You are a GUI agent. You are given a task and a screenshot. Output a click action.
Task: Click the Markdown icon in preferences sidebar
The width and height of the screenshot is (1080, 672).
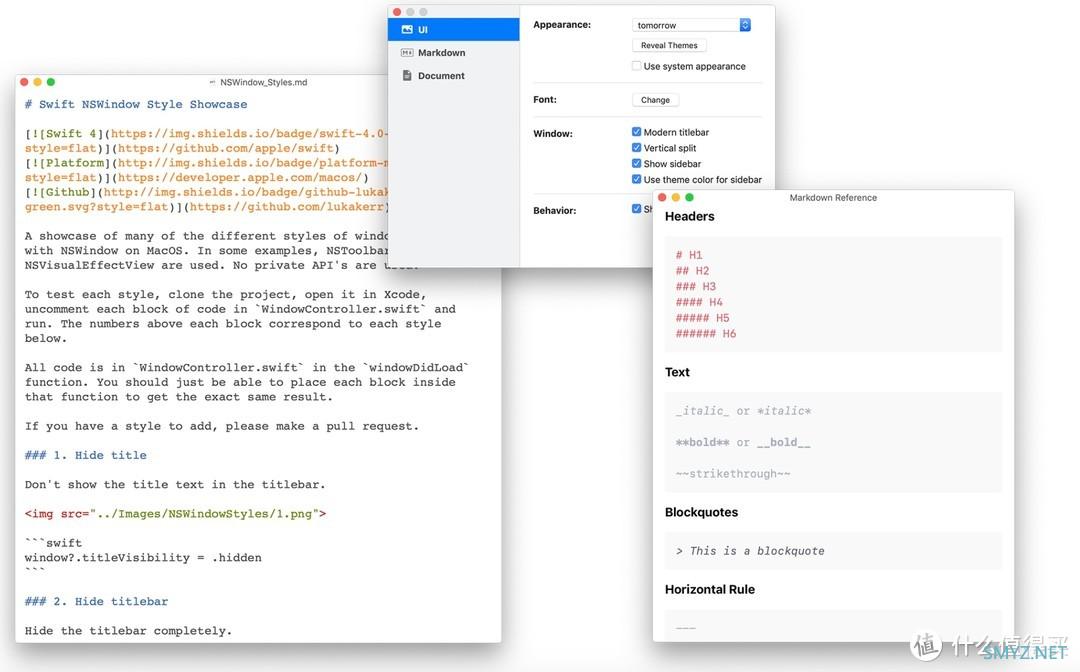(407, 52)
